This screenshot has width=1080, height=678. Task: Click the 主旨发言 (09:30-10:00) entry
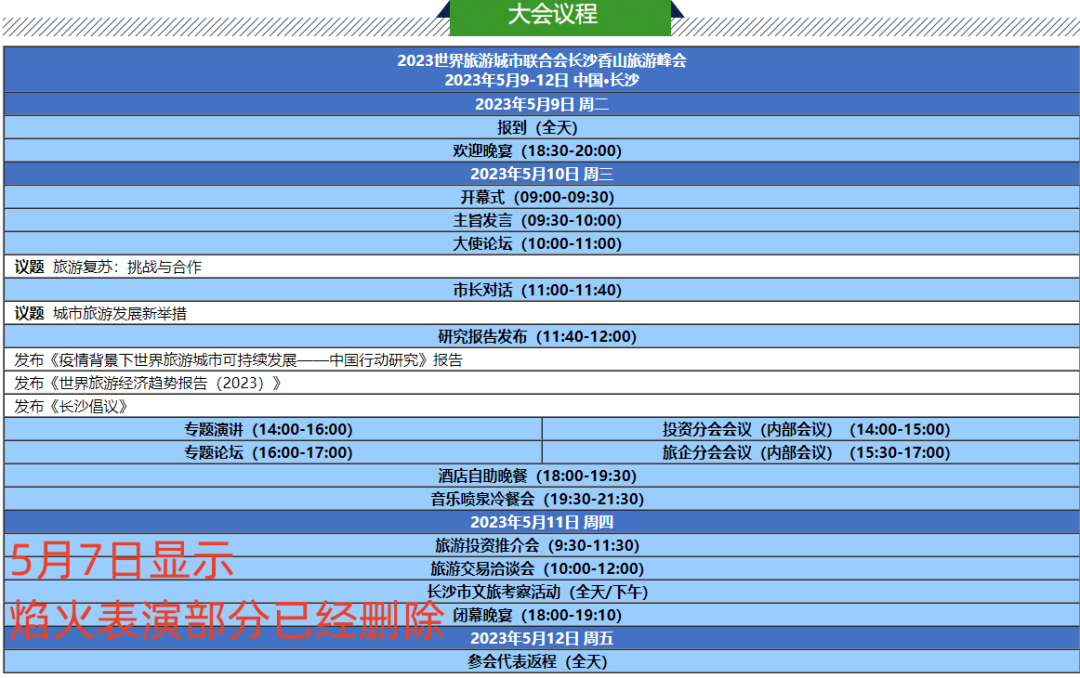pyautogui.click(x=537, y=220)
